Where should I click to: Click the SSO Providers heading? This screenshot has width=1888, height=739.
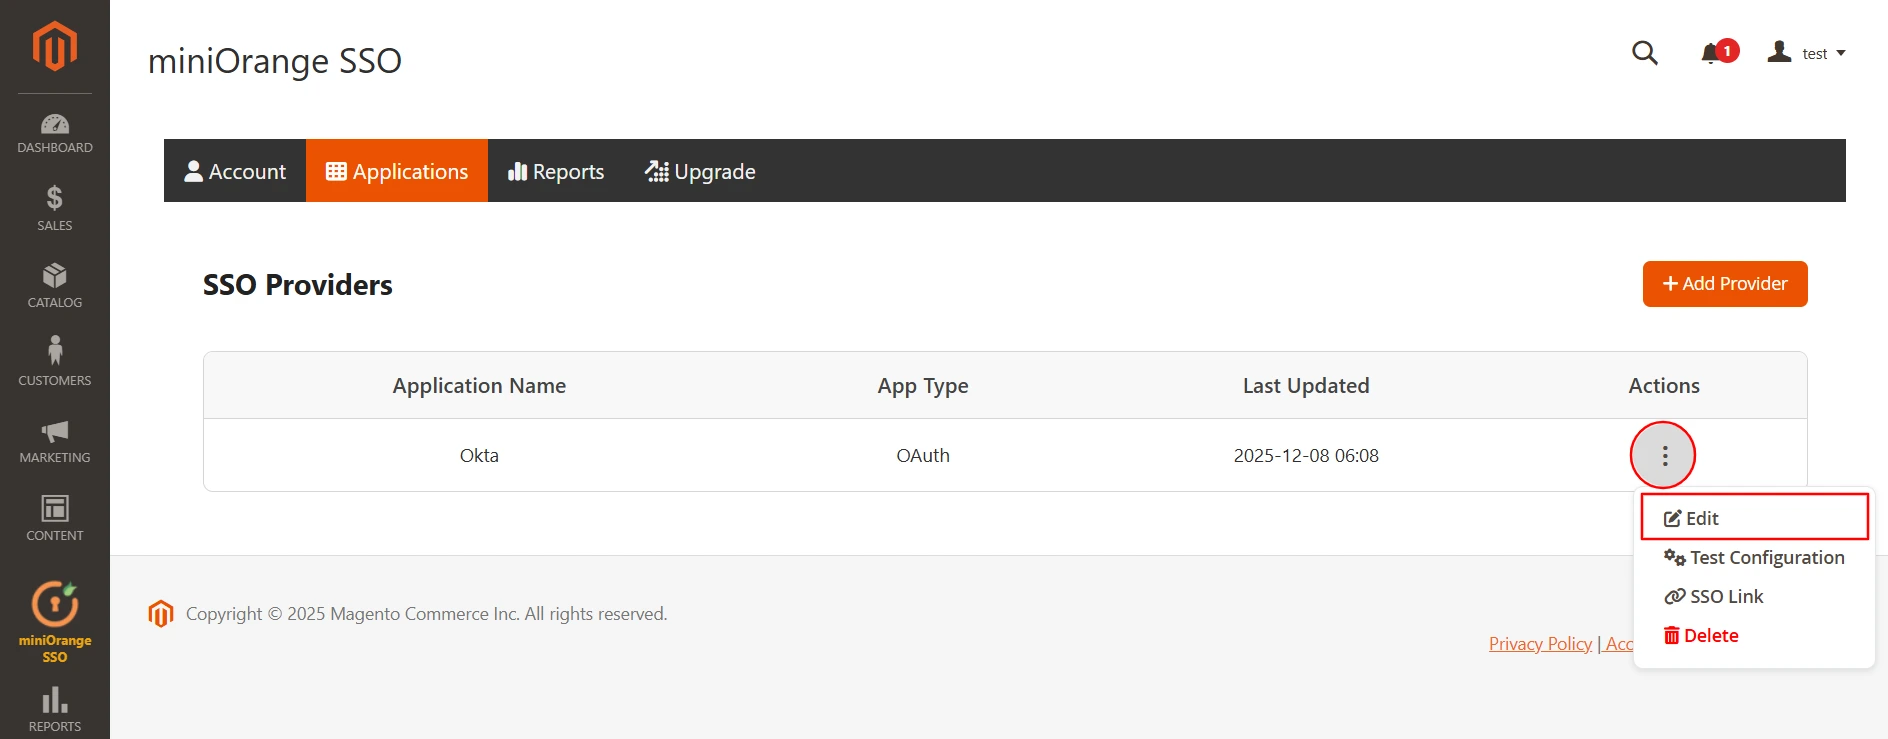297,285
